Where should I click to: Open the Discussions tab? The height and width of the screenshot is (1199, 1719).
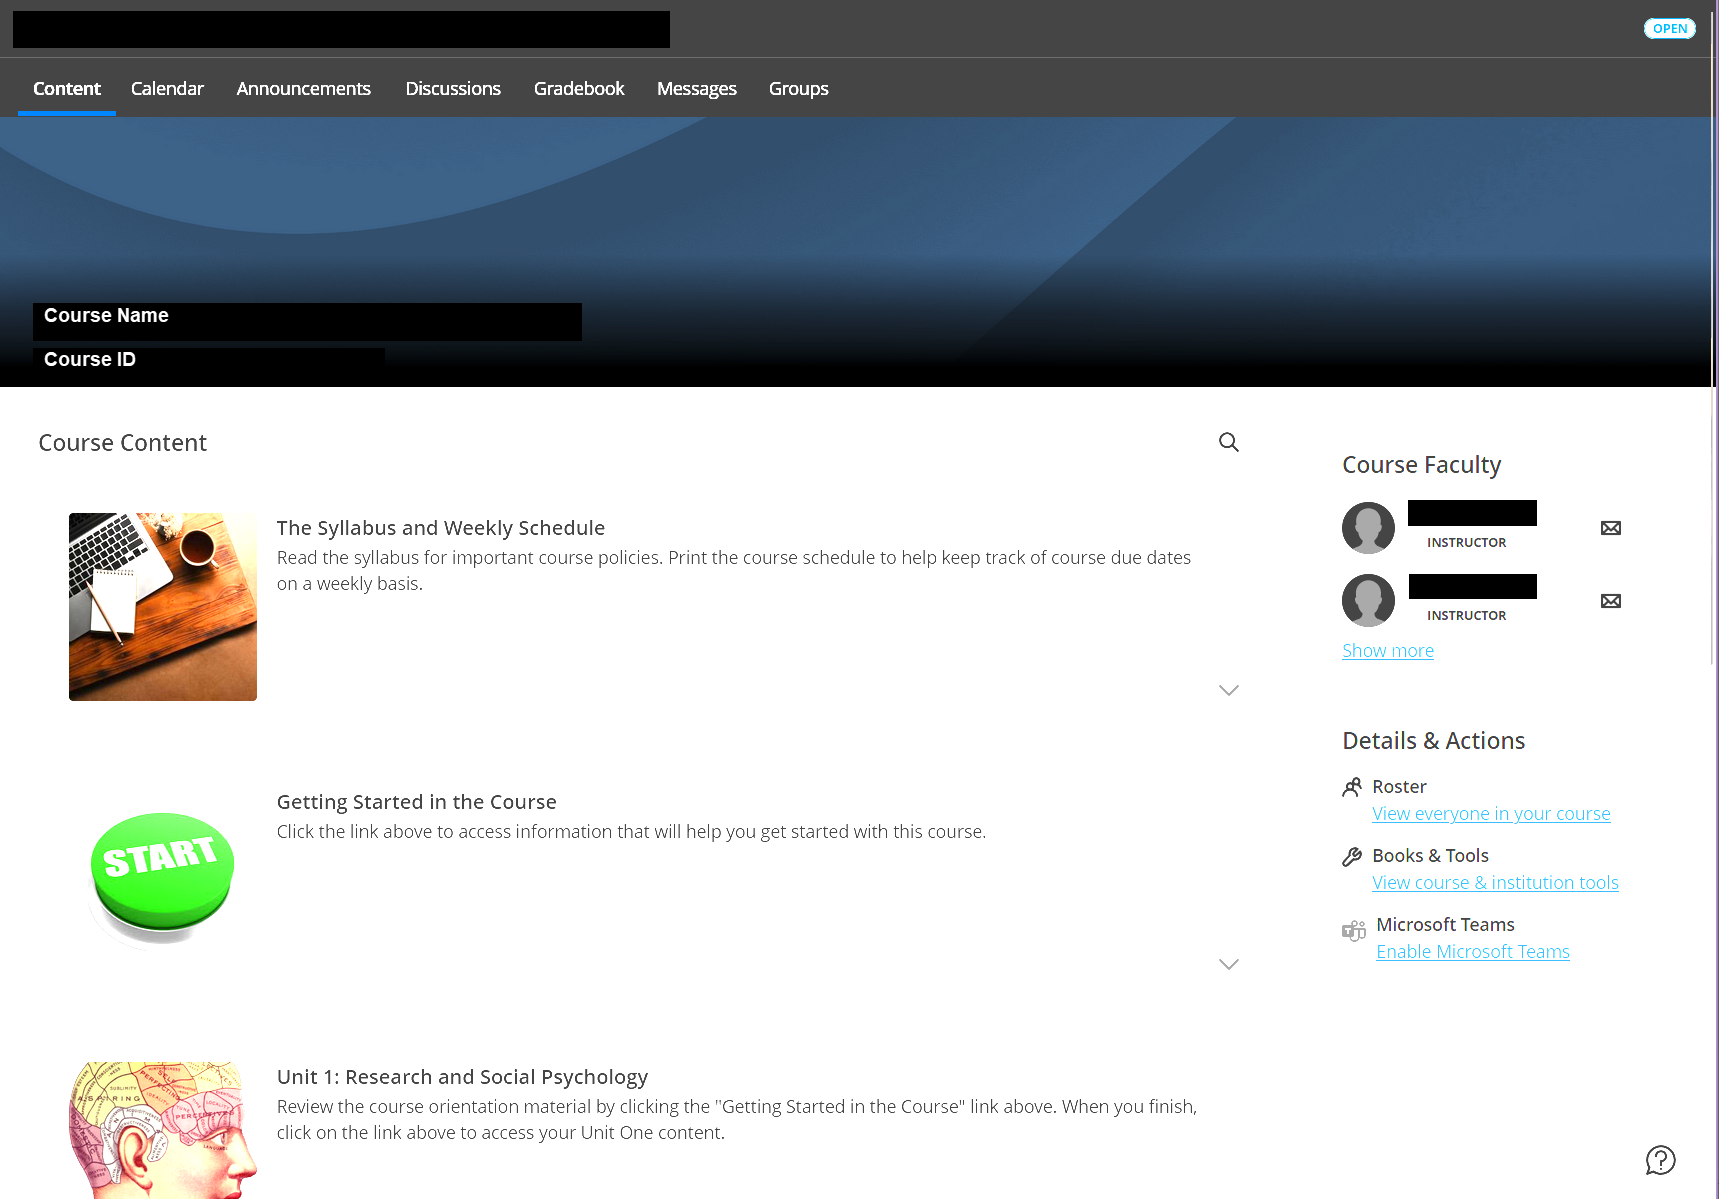[x=453, y=88]
